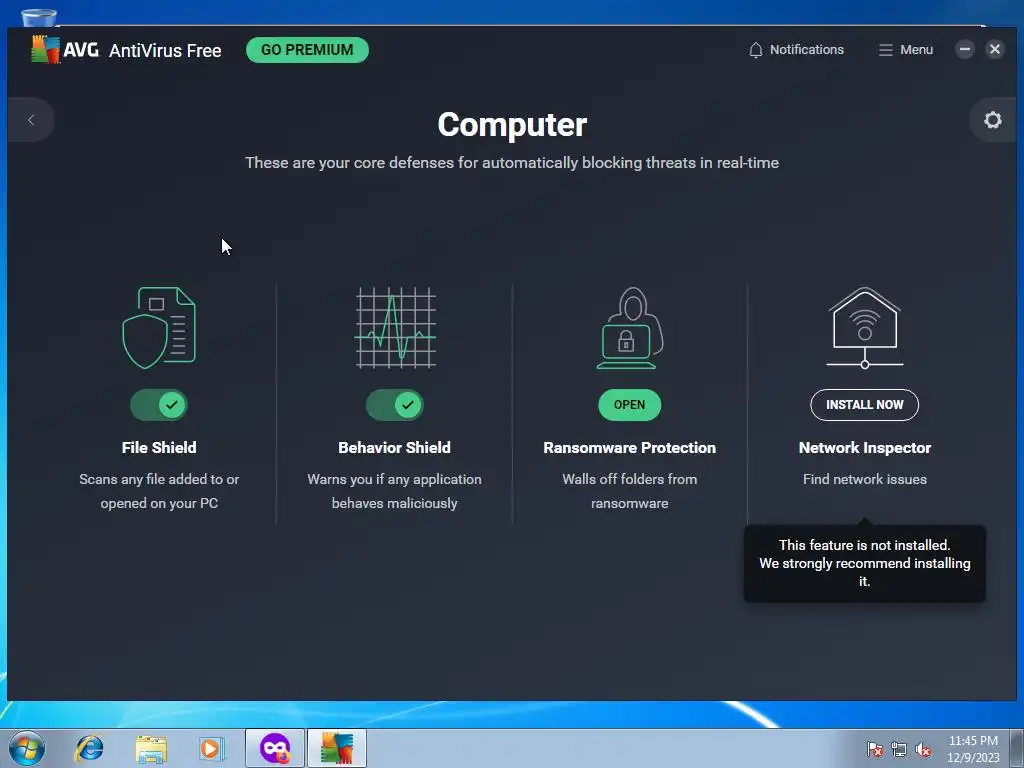Open Windows Explorer folder on the taskbar
Viewport: 1024px width, 768px height.
click(x=151, y=749)
